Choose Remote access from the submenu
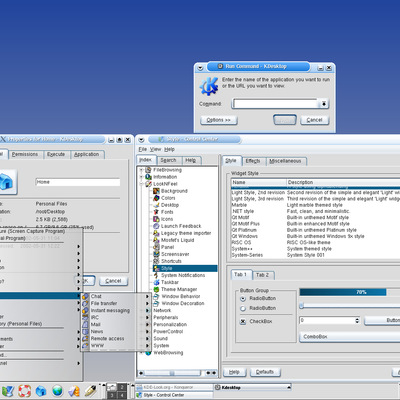Screen dimensions: 400x400 pos(116,338)
